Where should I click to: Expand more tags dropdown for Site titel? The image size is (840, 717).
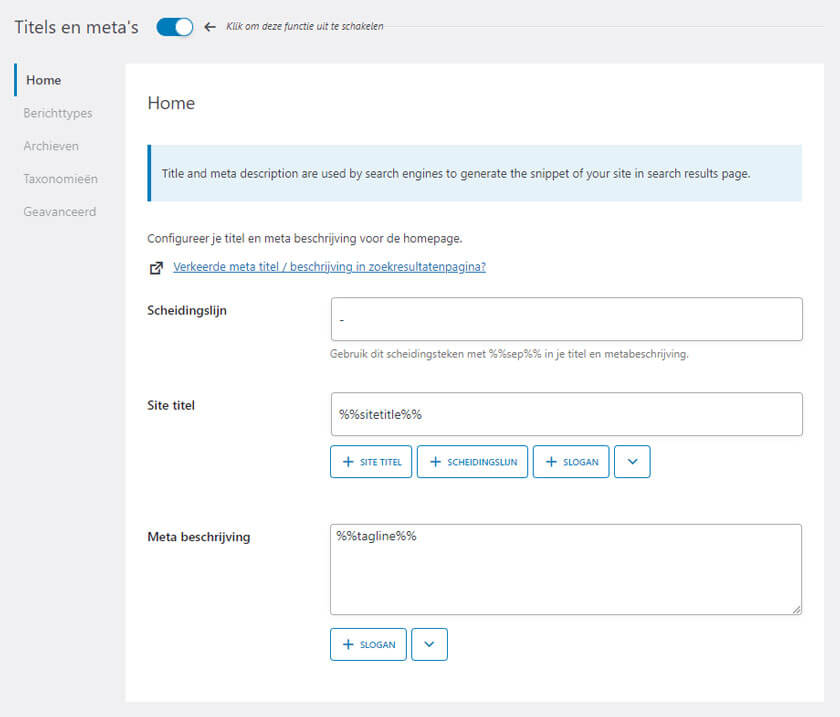(632, 462)
